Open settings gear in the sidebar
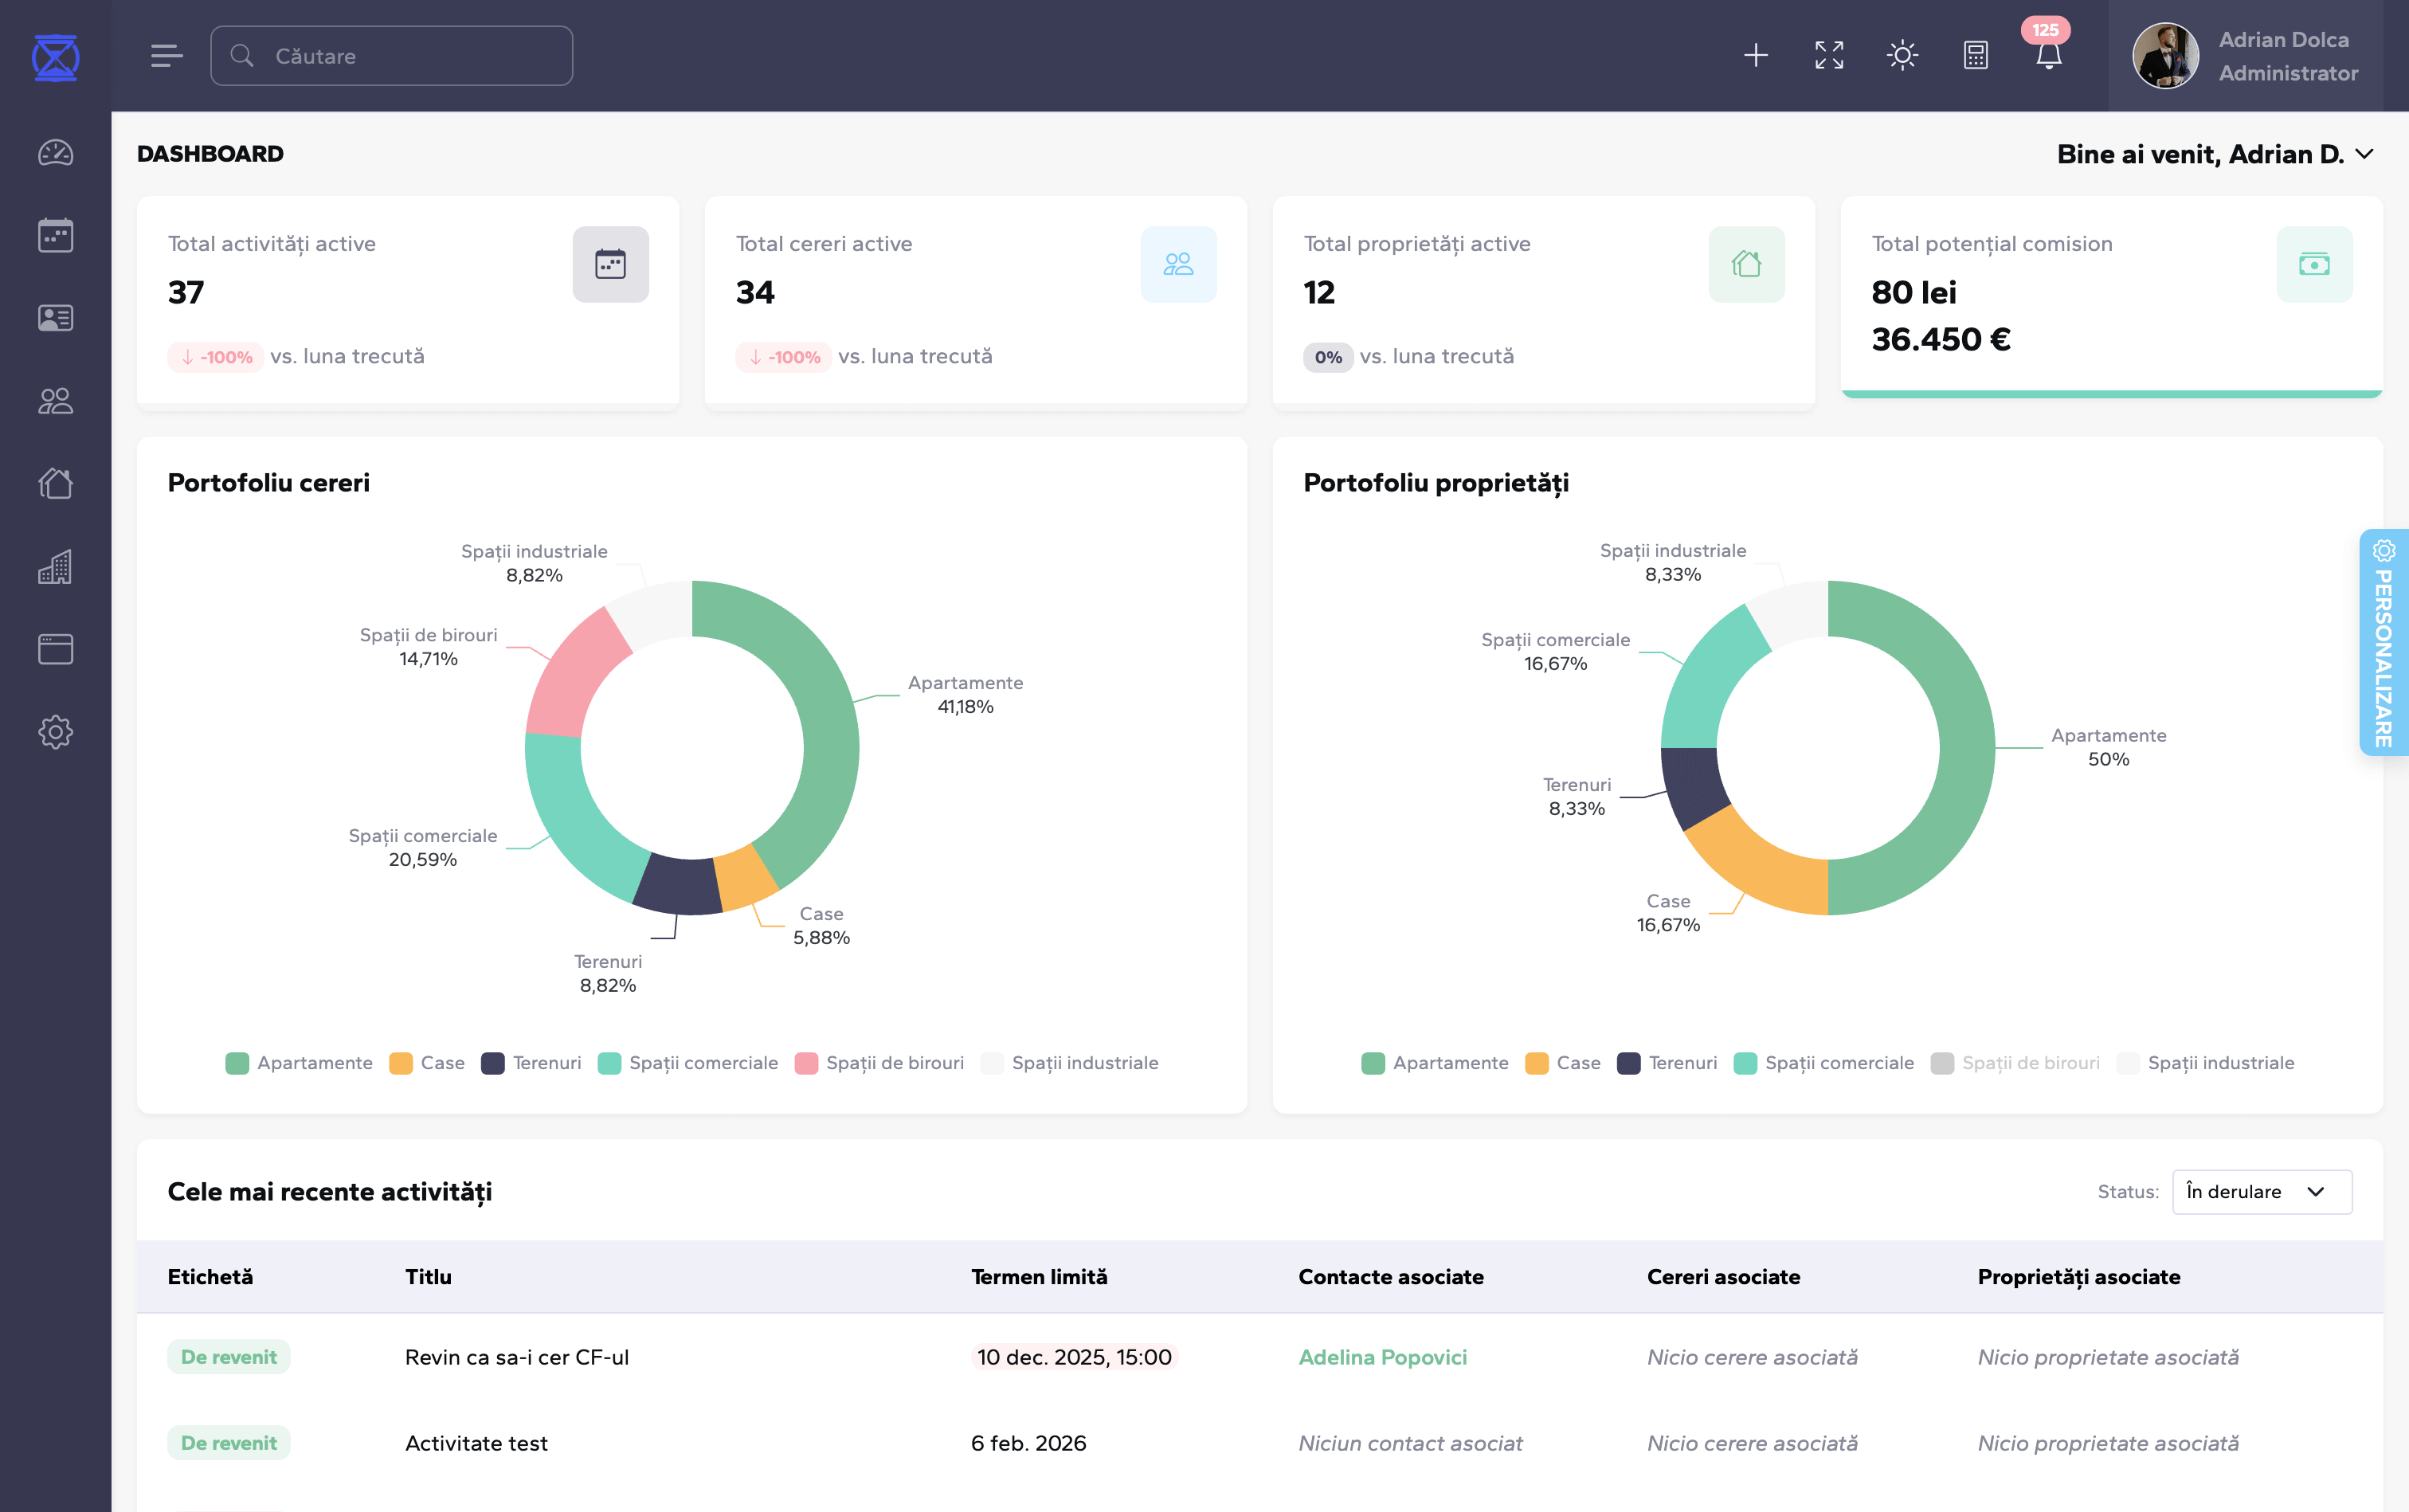The height and width of the screenshot is (1512, 2409). pos(55,732)
